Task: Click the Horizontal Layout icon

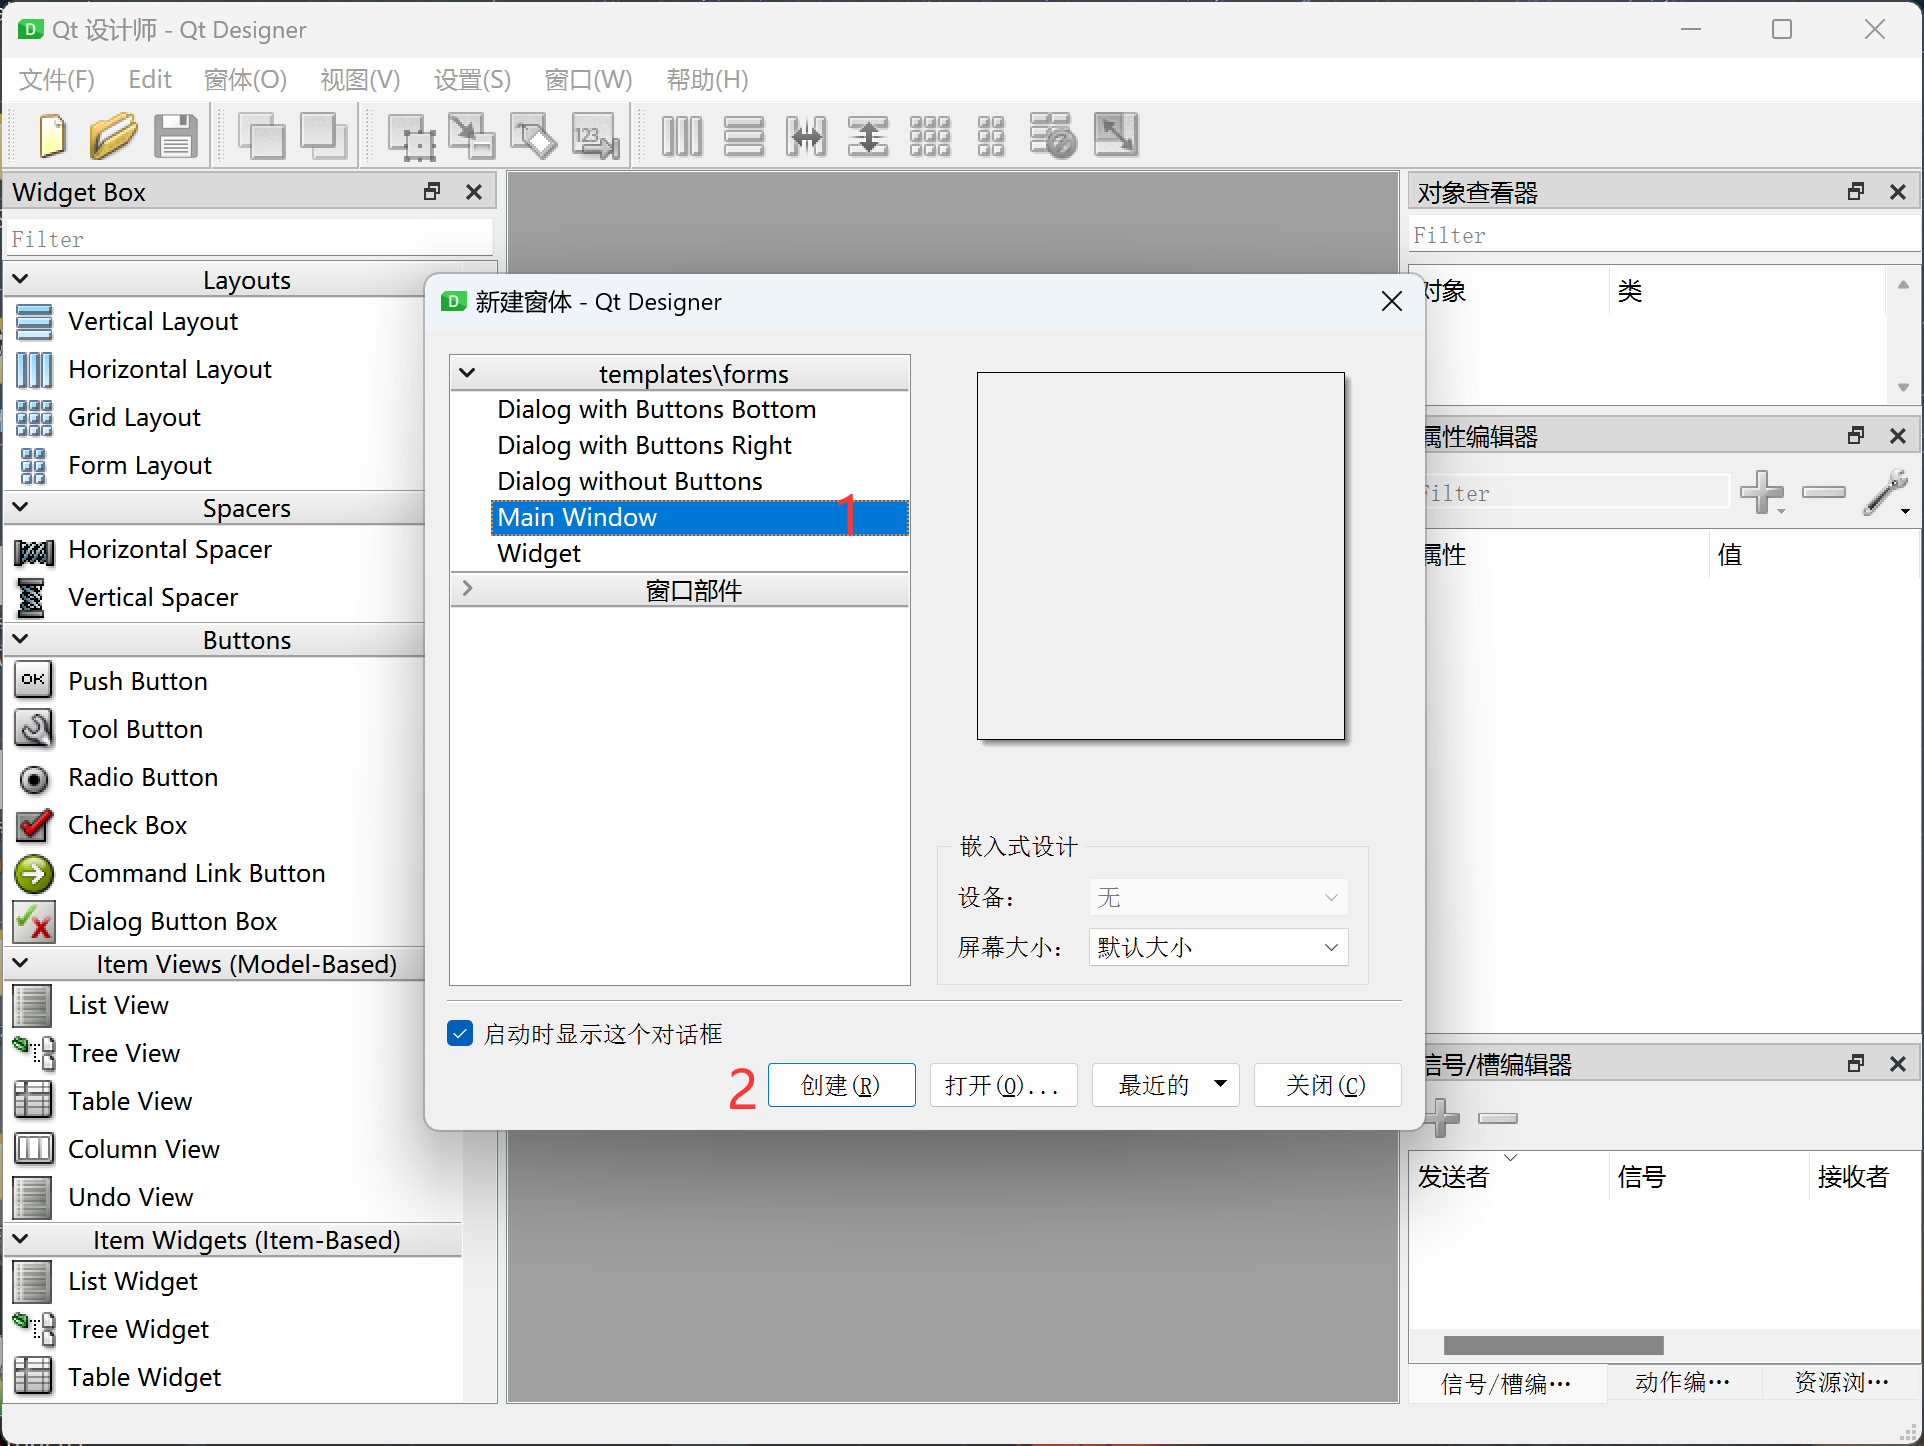Action: pyautogui.click(x=33, y=369)
